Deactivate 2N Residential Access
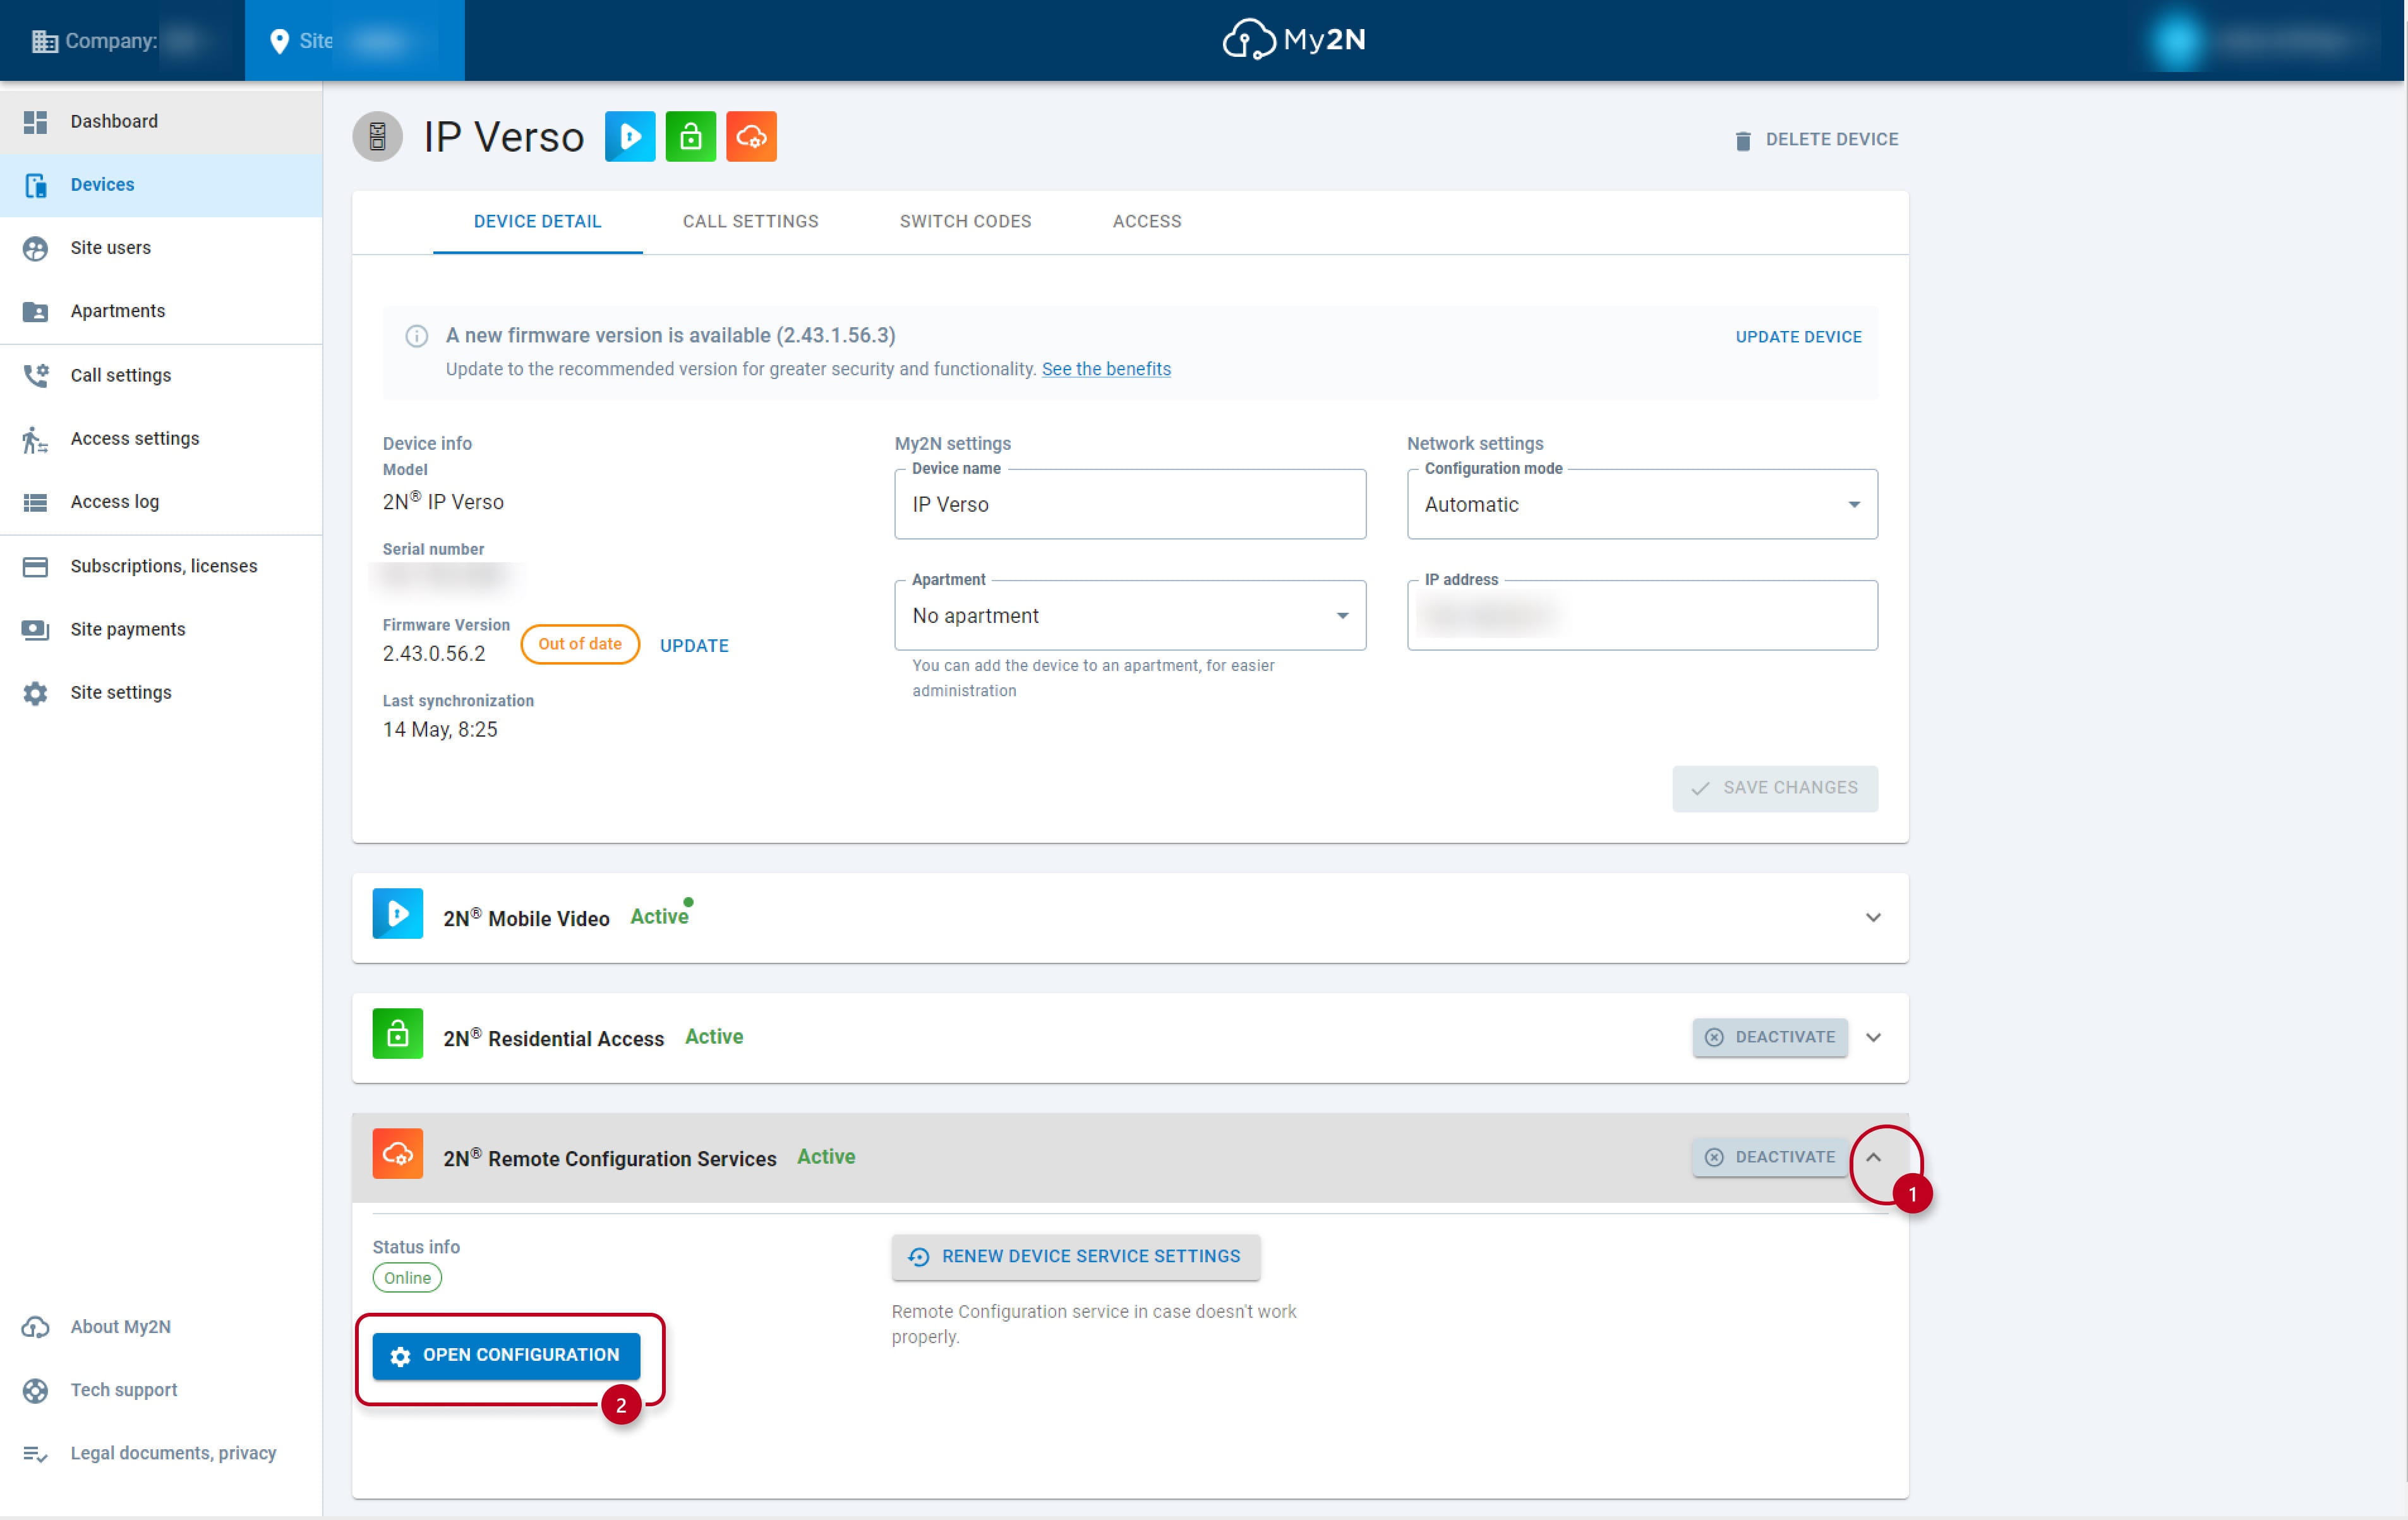The width and height of the screenshot is (2408, 1520). [x=1770, y=1037]
